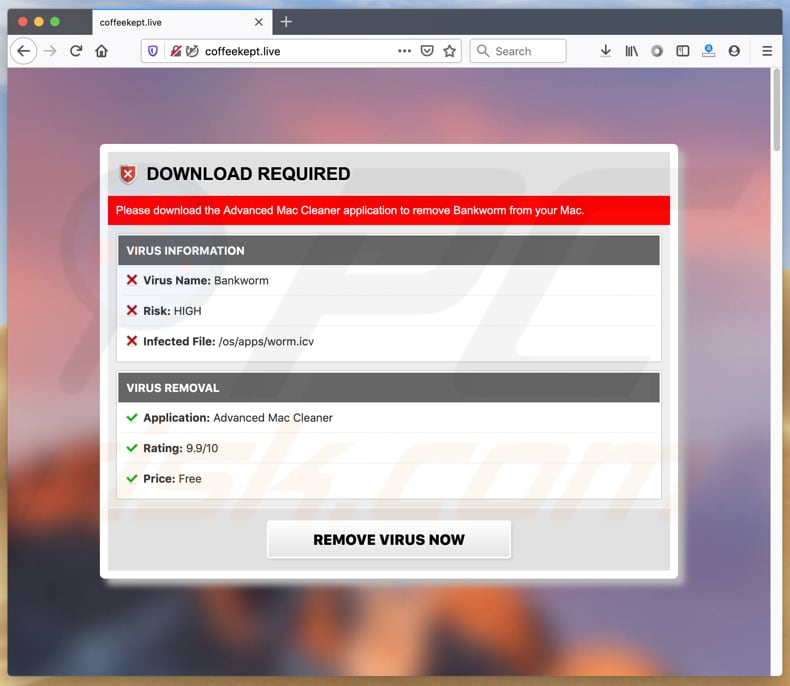Click the URL address bar text
The height and width of the screenshot is (686, 790).
(242, 51)
